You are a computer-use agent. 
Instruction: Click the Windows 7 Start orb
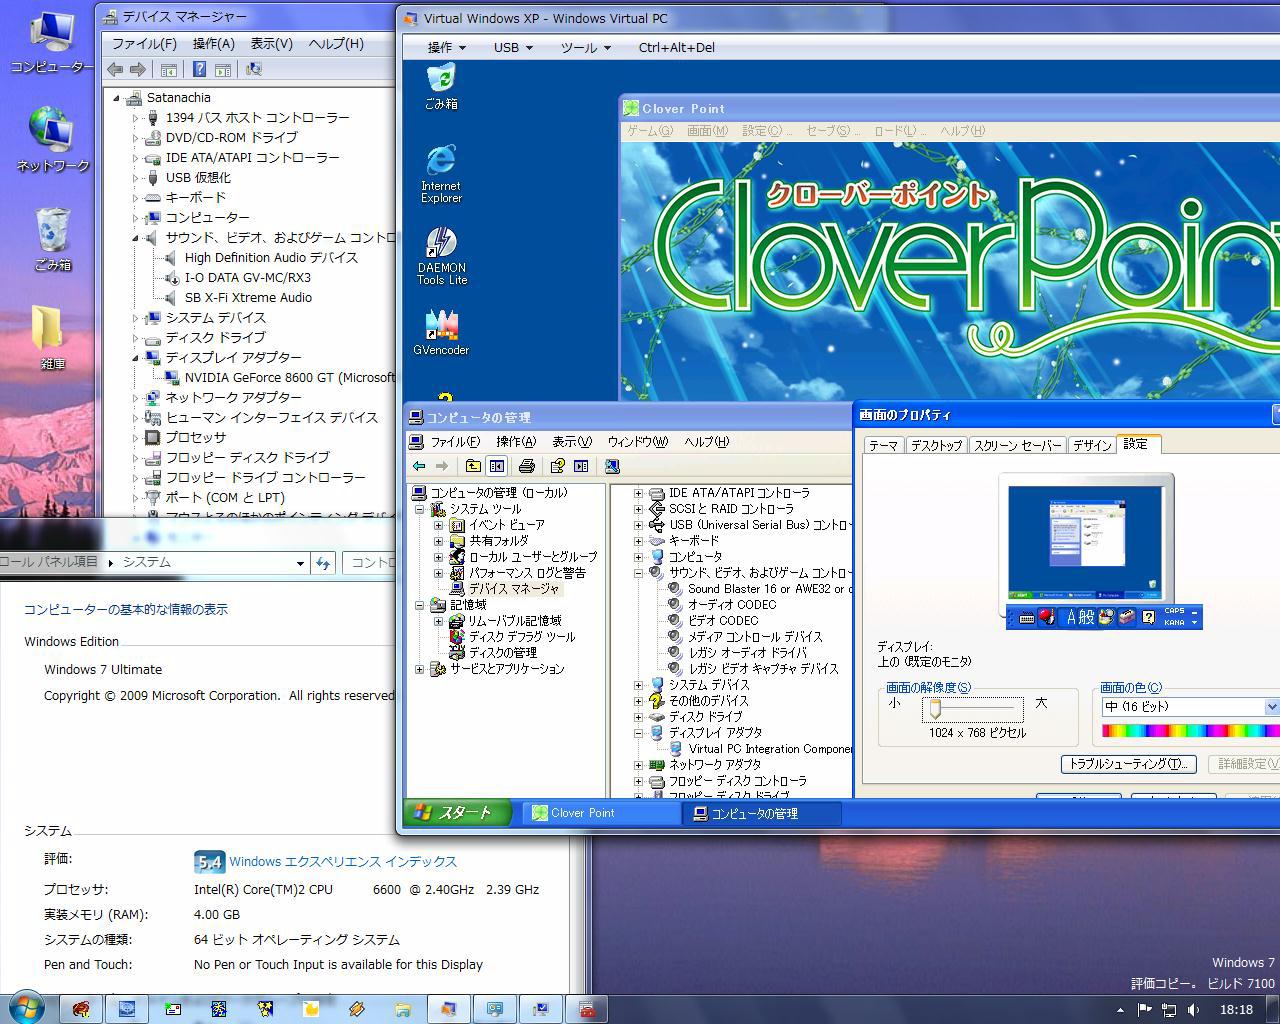(25, 1008)
